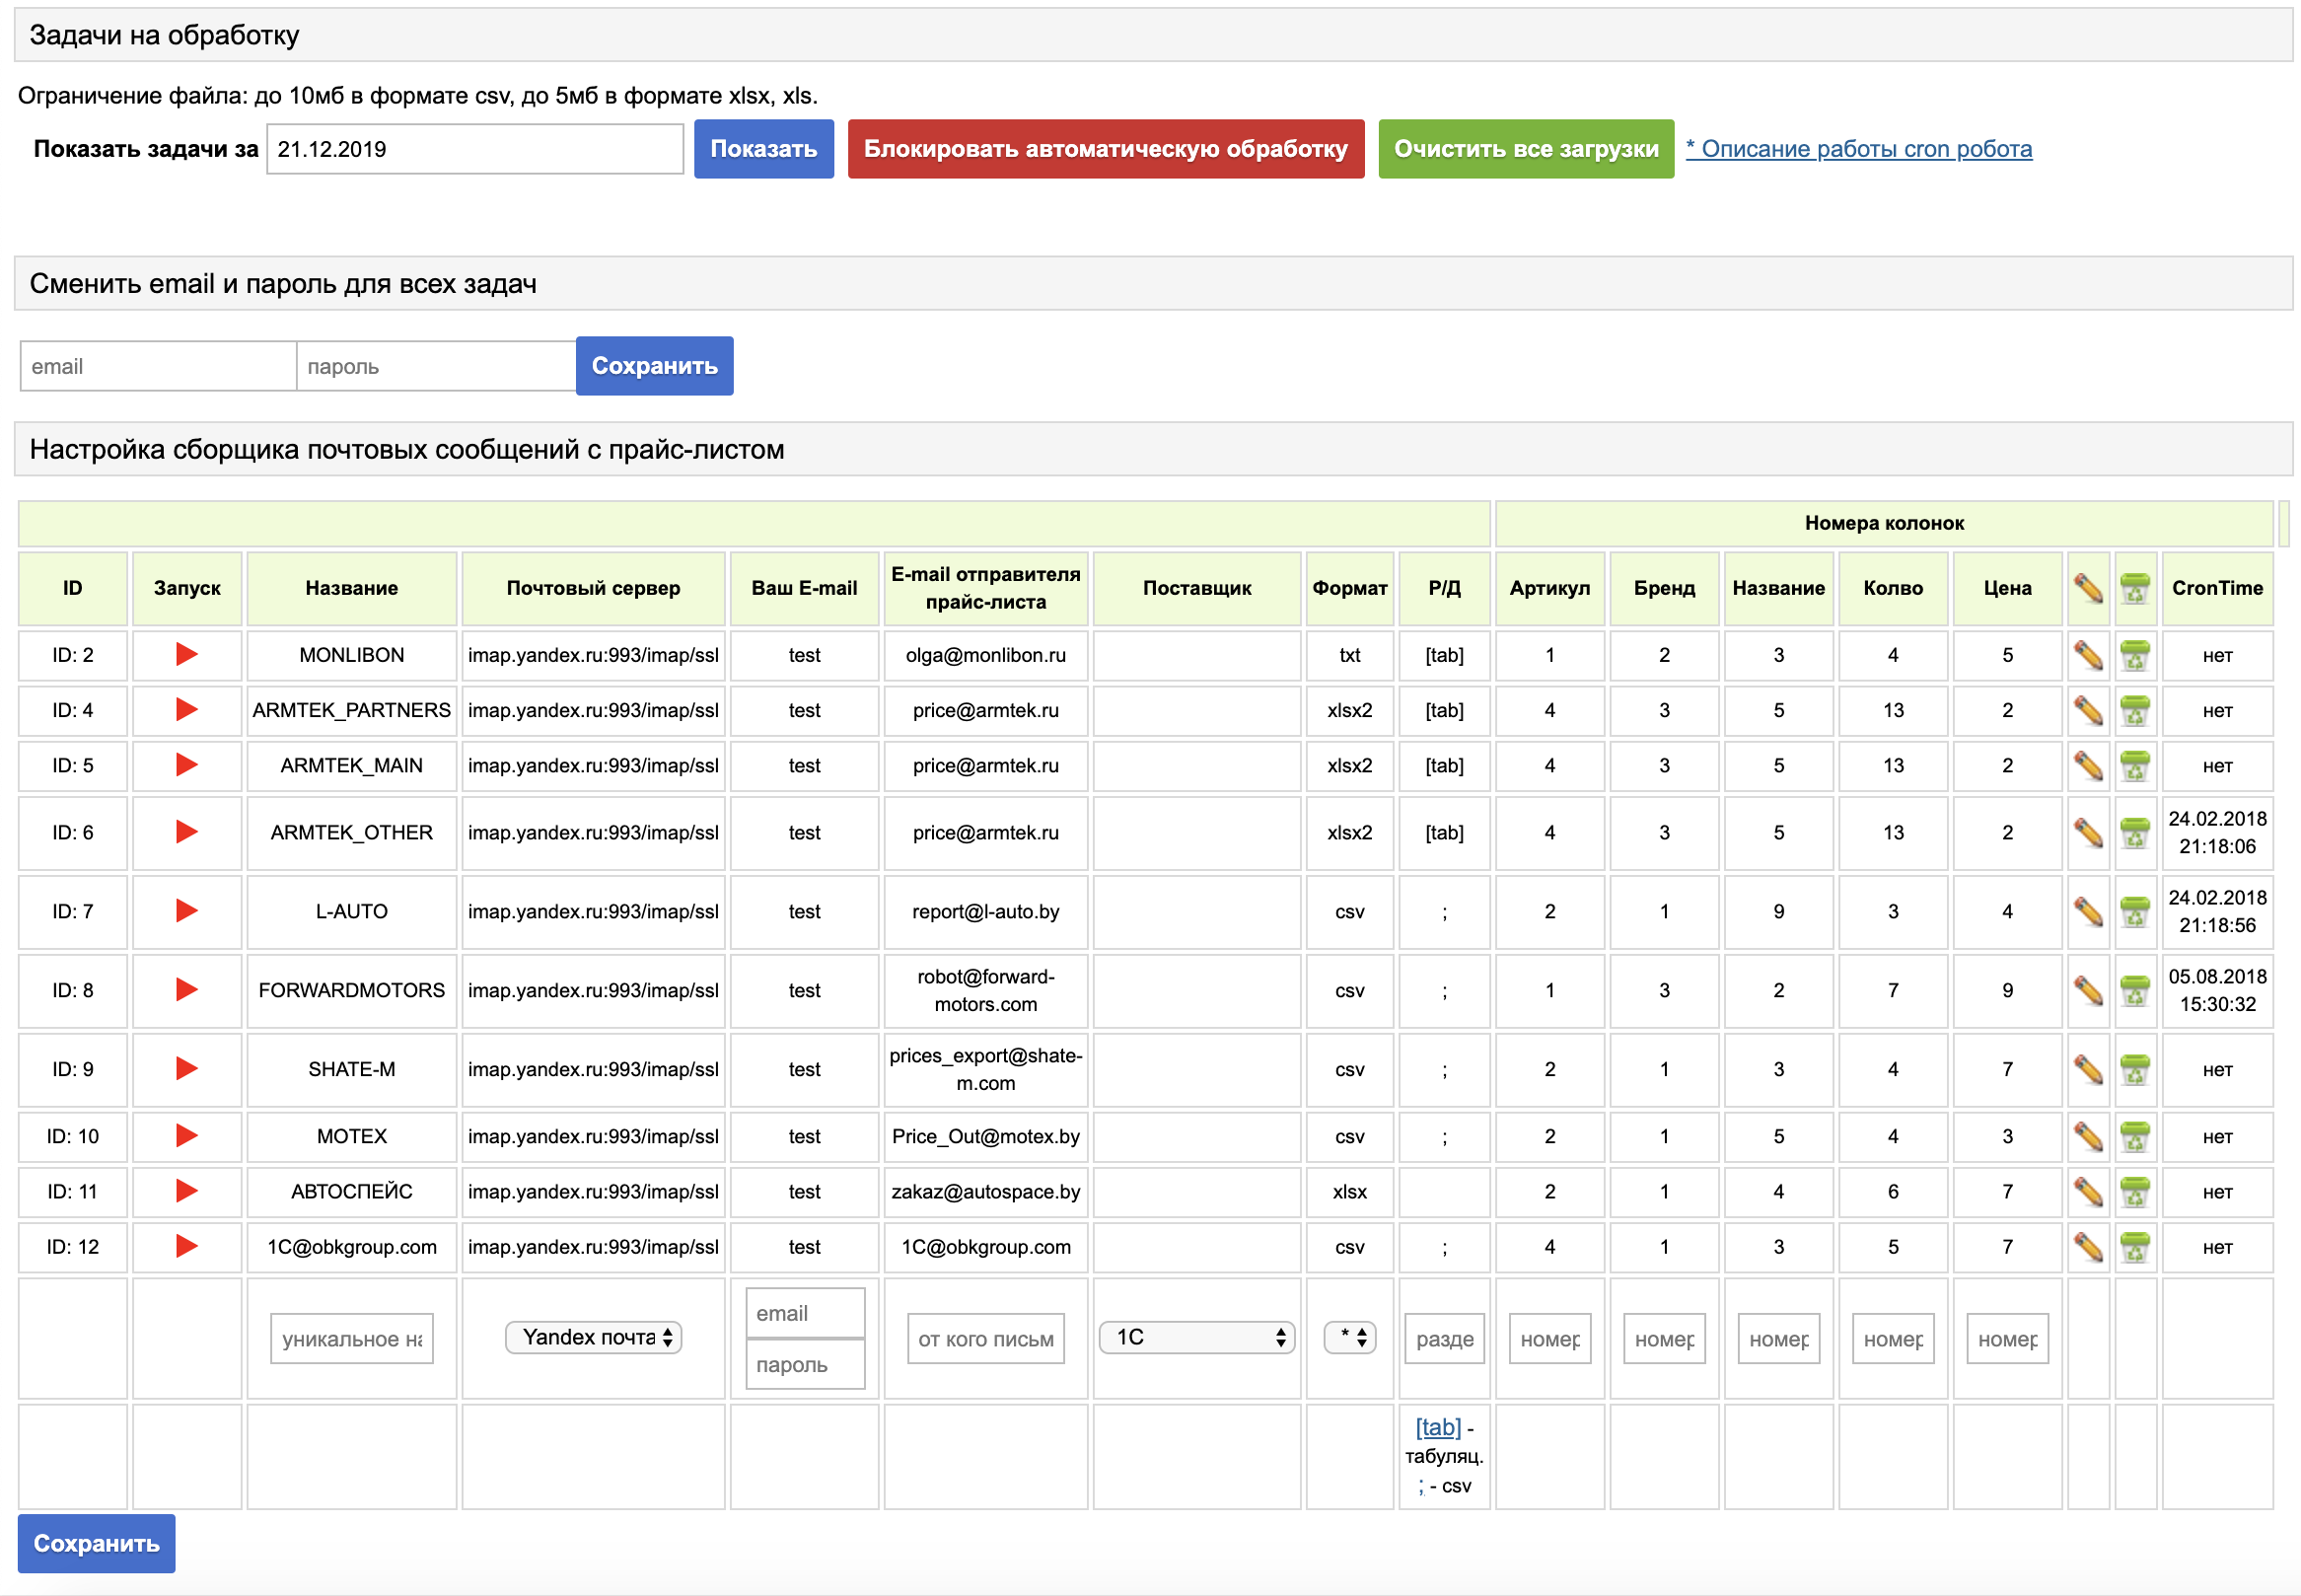Open the Yandex почта mail server dropdown

point(593,1337)
